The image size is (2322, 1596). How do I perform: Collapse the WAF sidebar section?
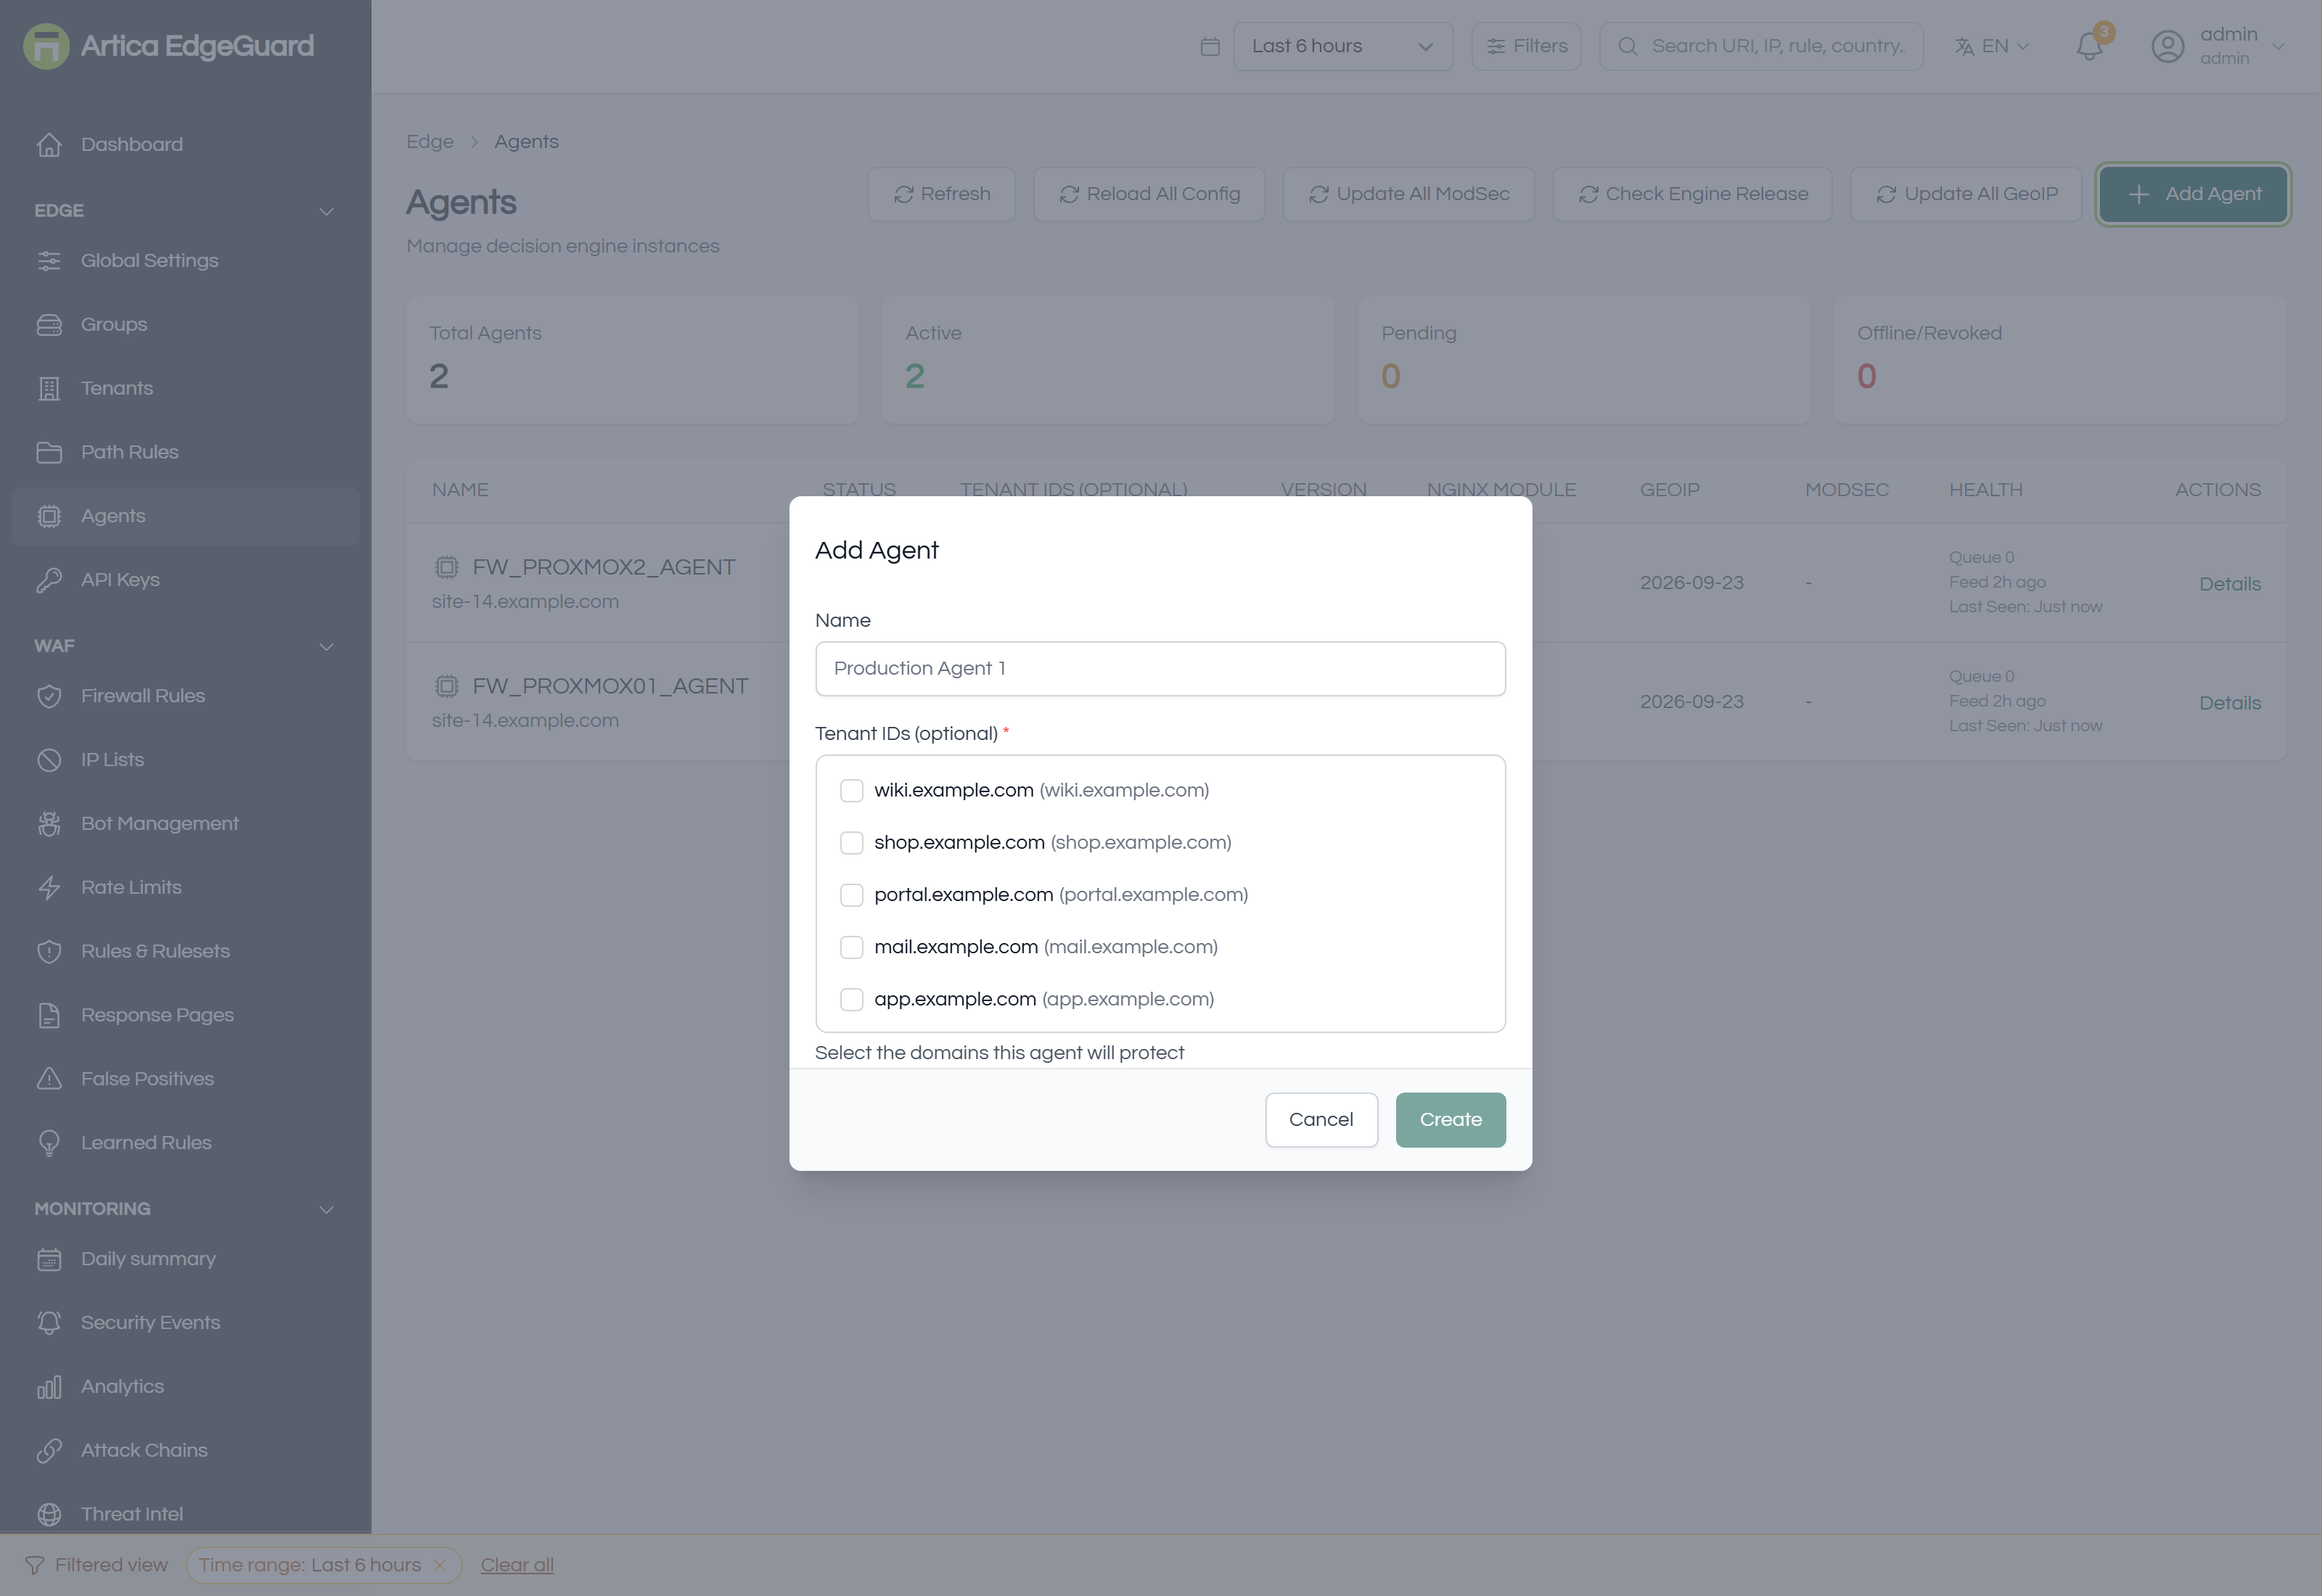[326, 646]
